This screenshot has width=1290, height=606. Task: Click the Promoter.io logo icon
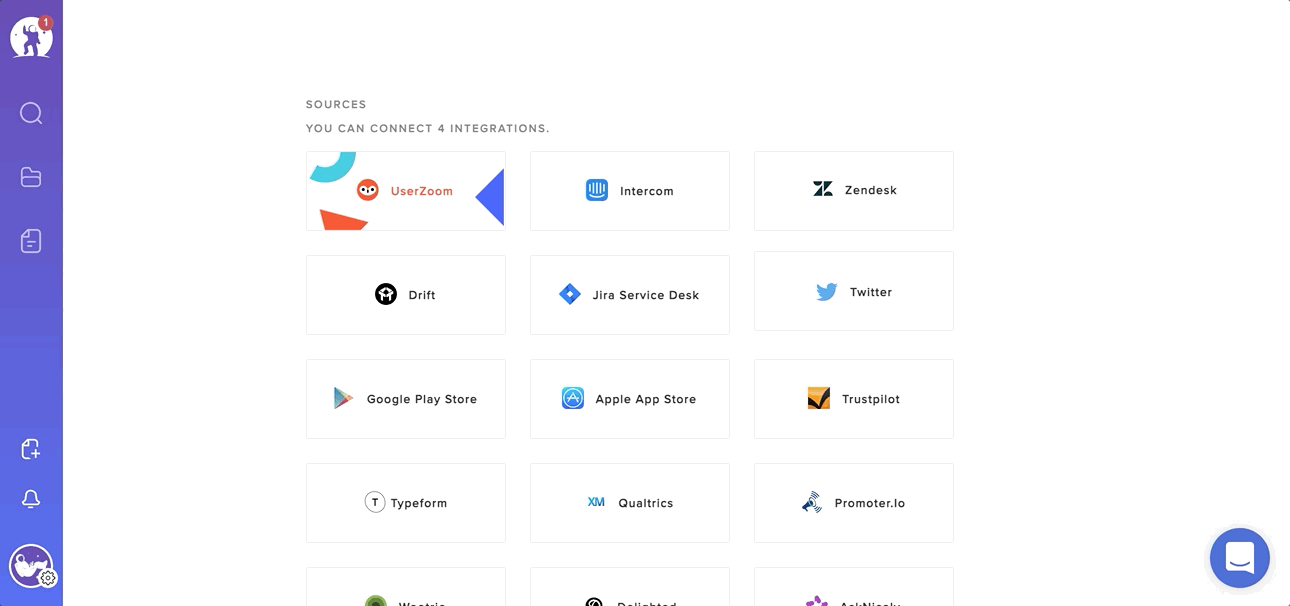[812, 502]
